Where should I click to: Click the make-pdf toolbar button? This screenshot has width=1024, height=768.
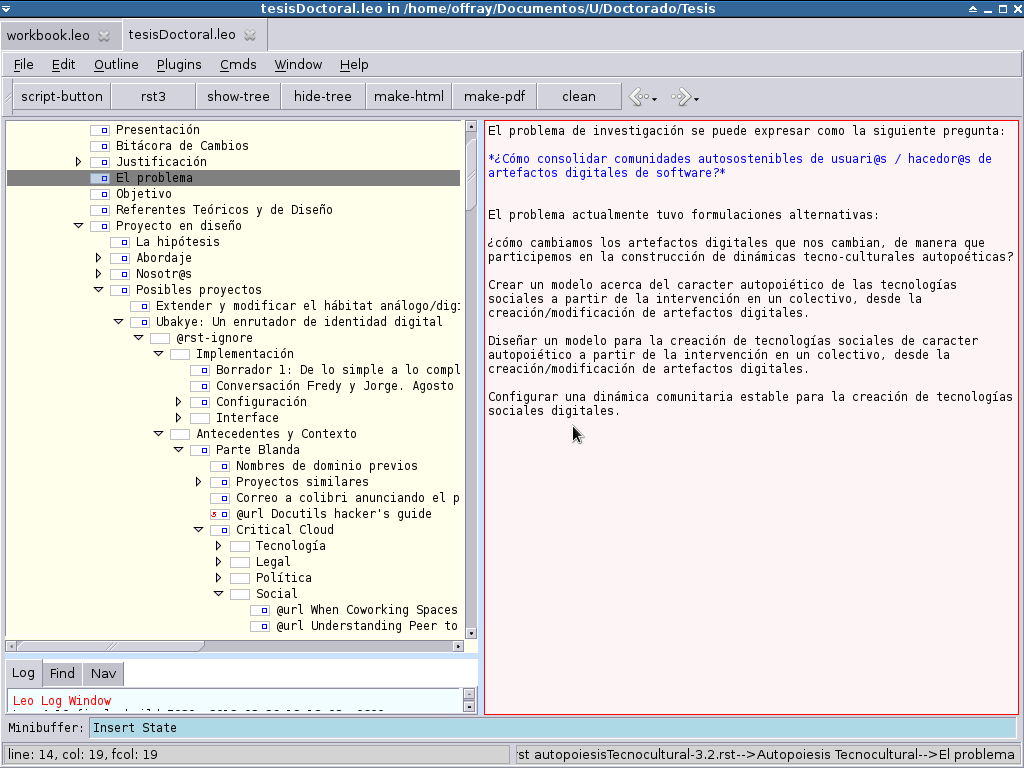coord(494,97)
